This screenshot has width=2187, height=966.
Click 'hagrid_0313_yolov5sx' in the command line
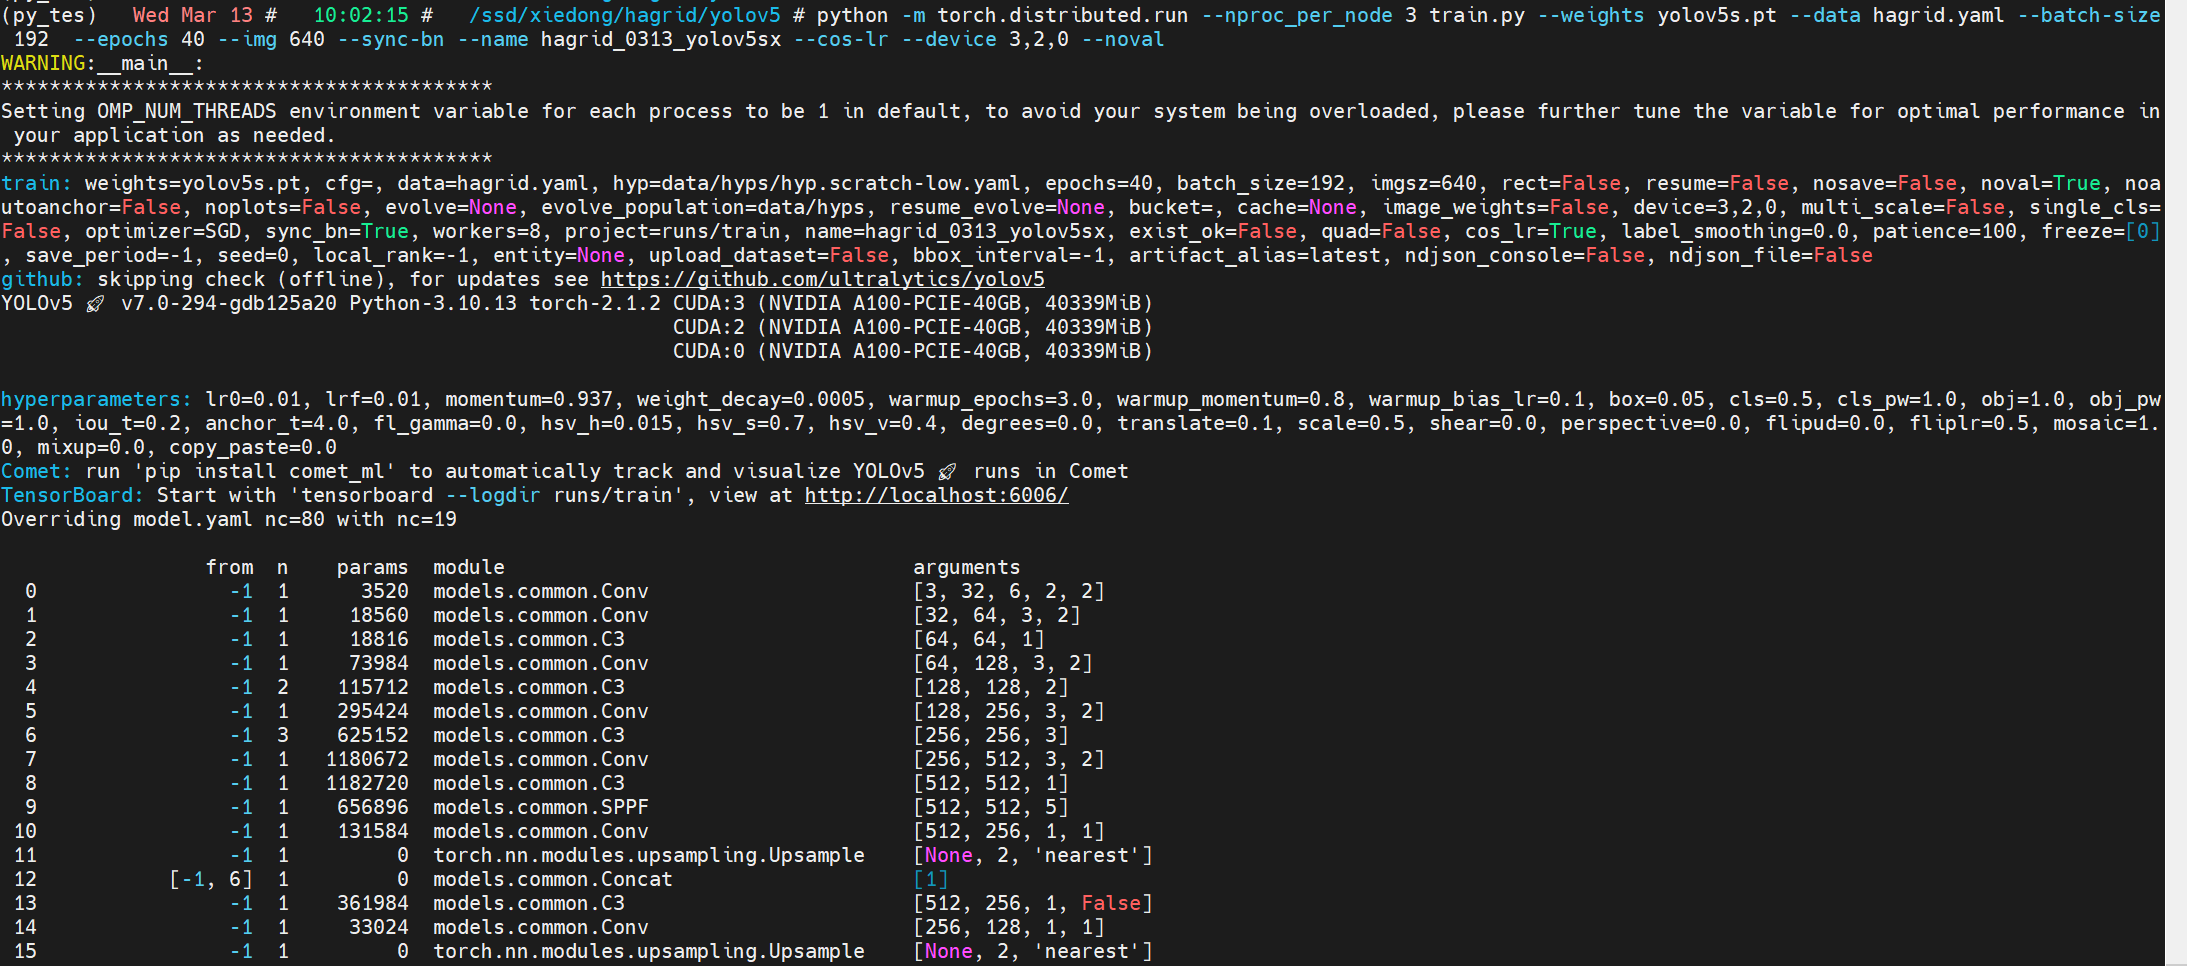point(660,39)
